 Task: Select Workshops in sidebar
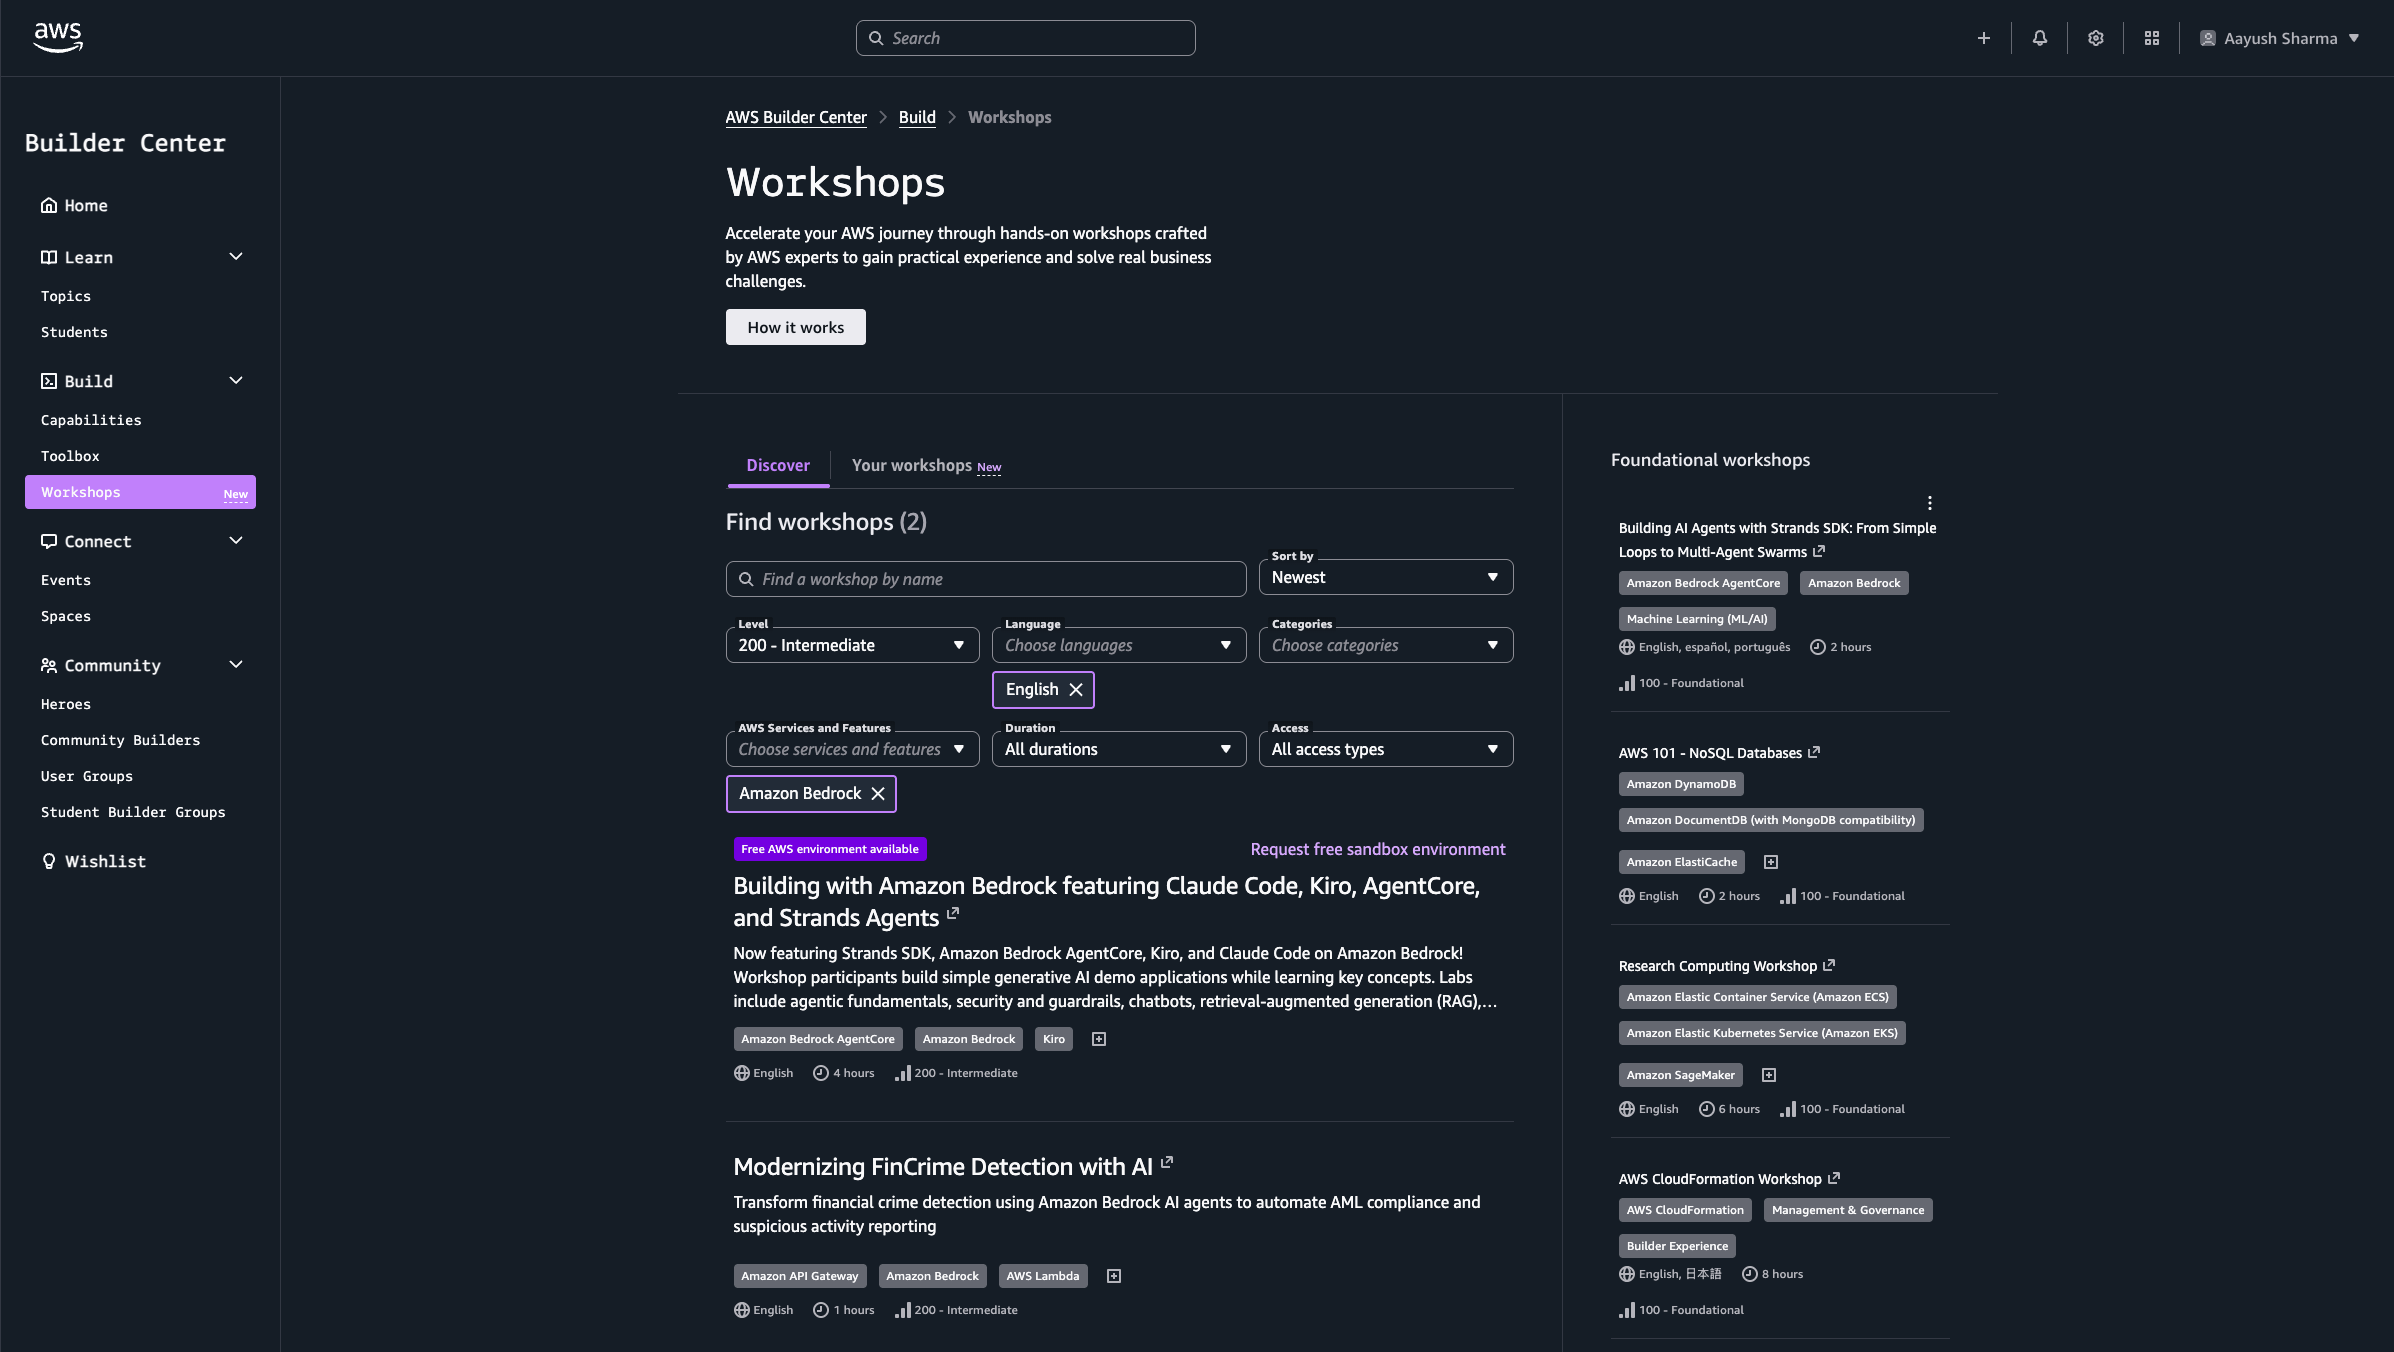tap(140, 492)
